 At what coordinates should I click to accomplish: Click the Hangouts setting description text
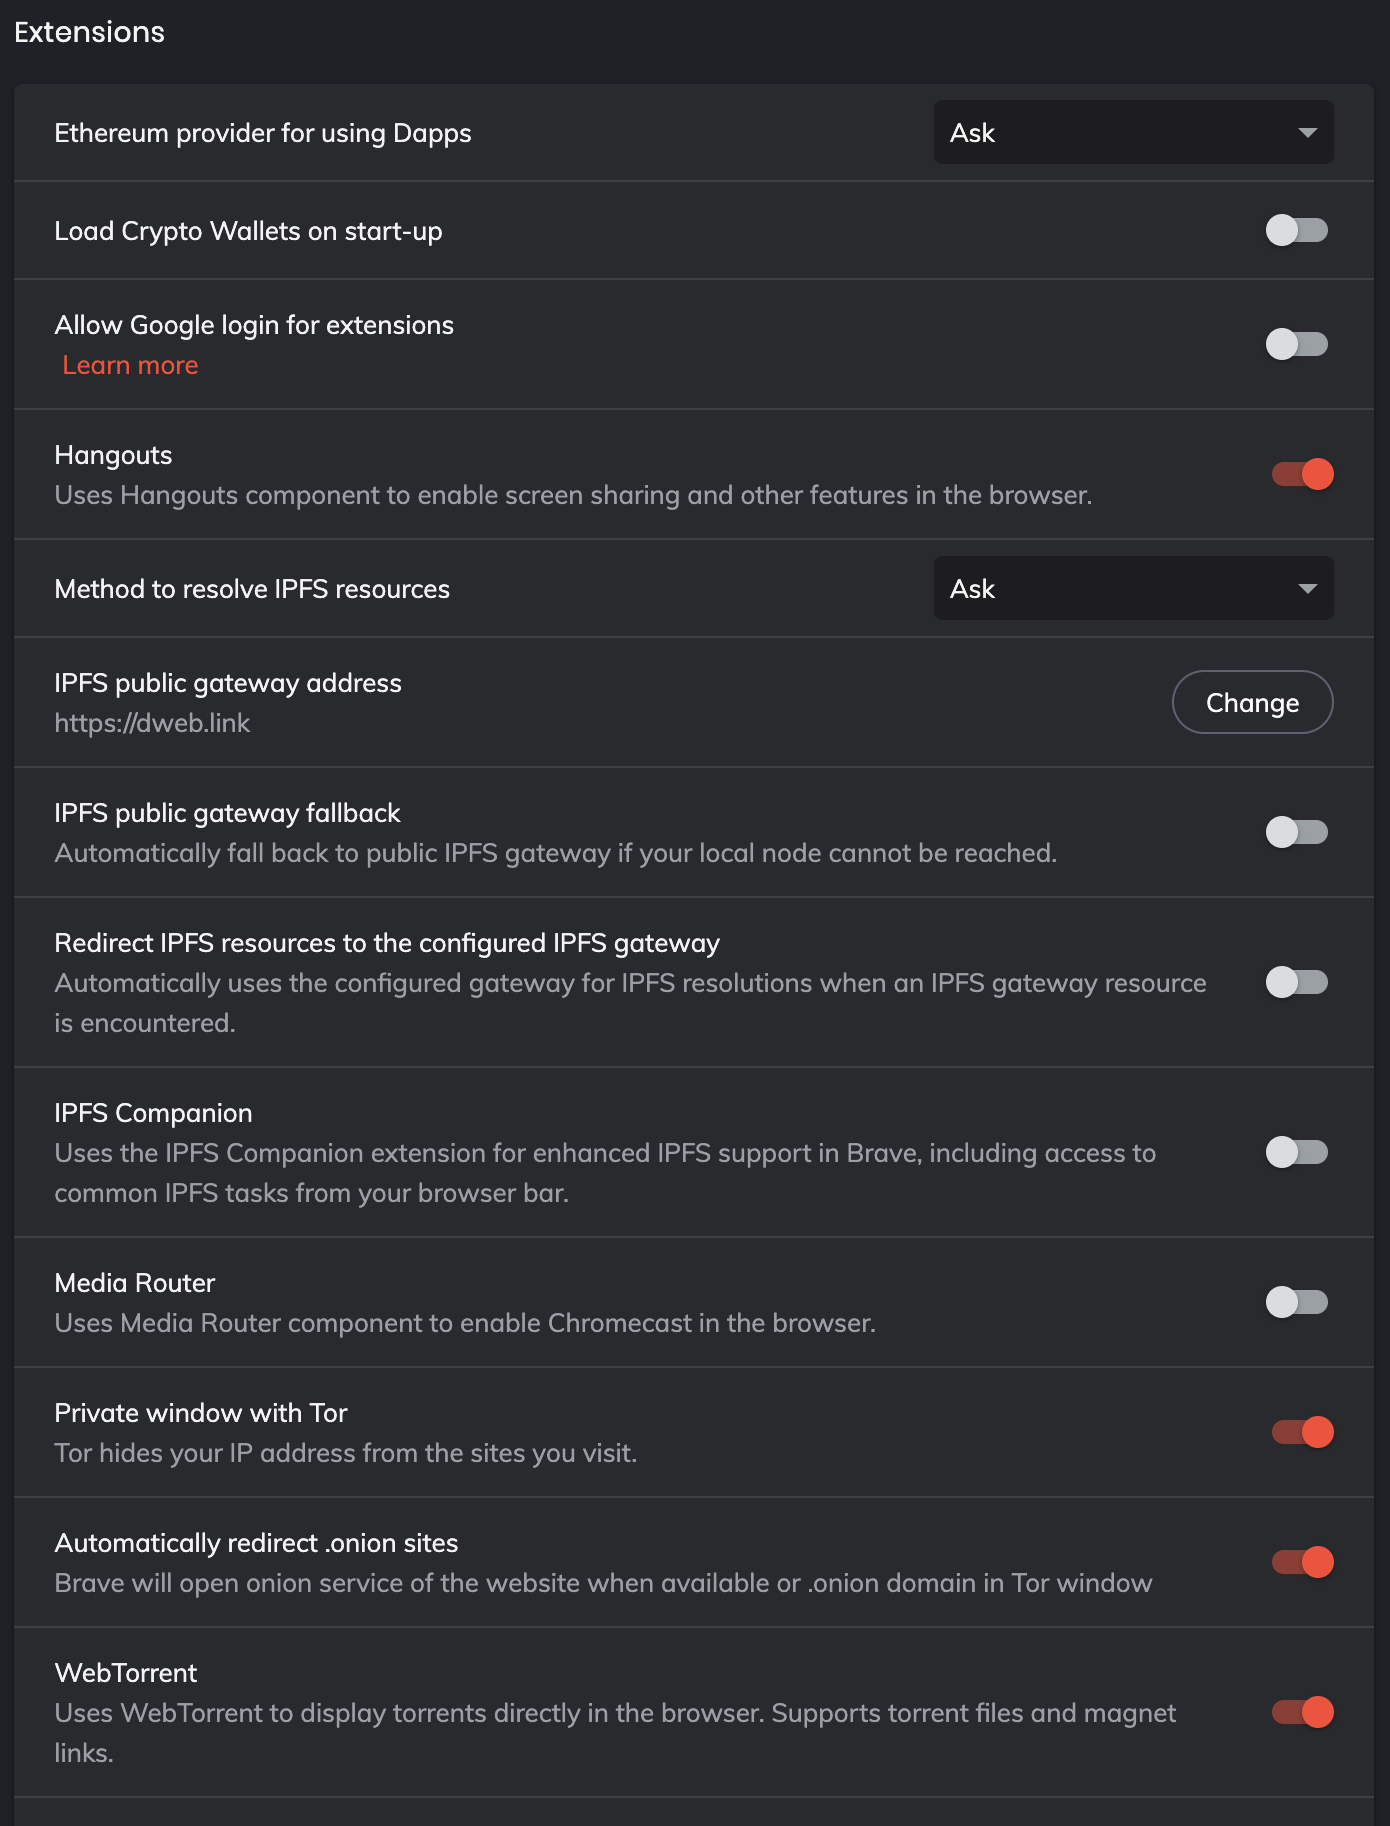click(x=572, y=495)
